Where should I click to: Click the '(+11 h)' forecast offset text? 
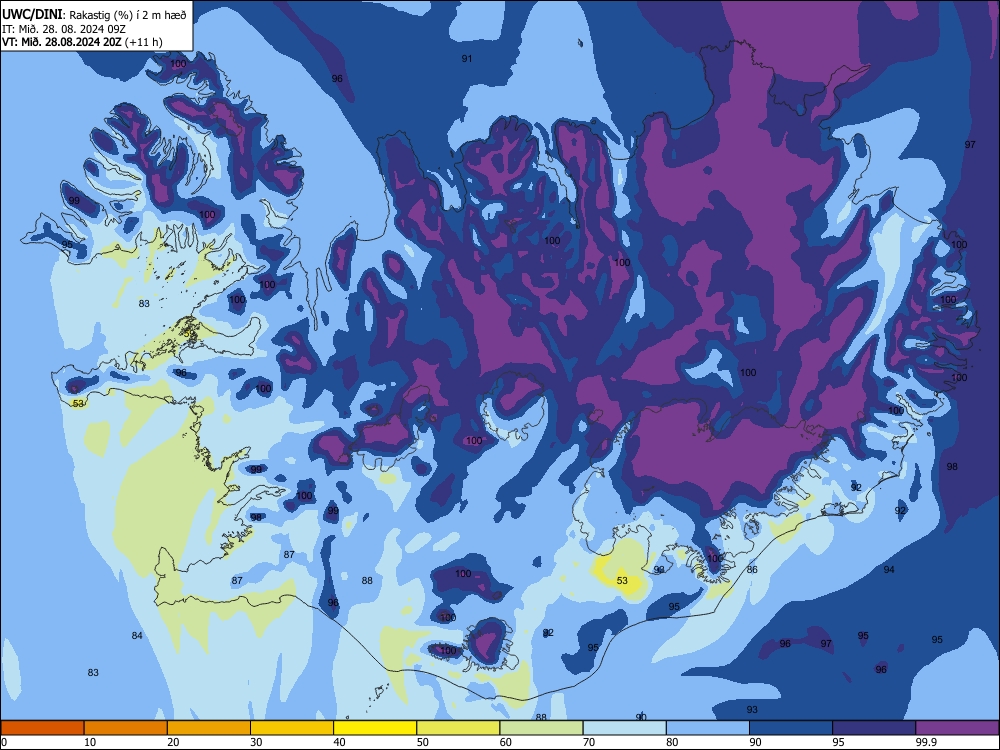click(143, 42)
